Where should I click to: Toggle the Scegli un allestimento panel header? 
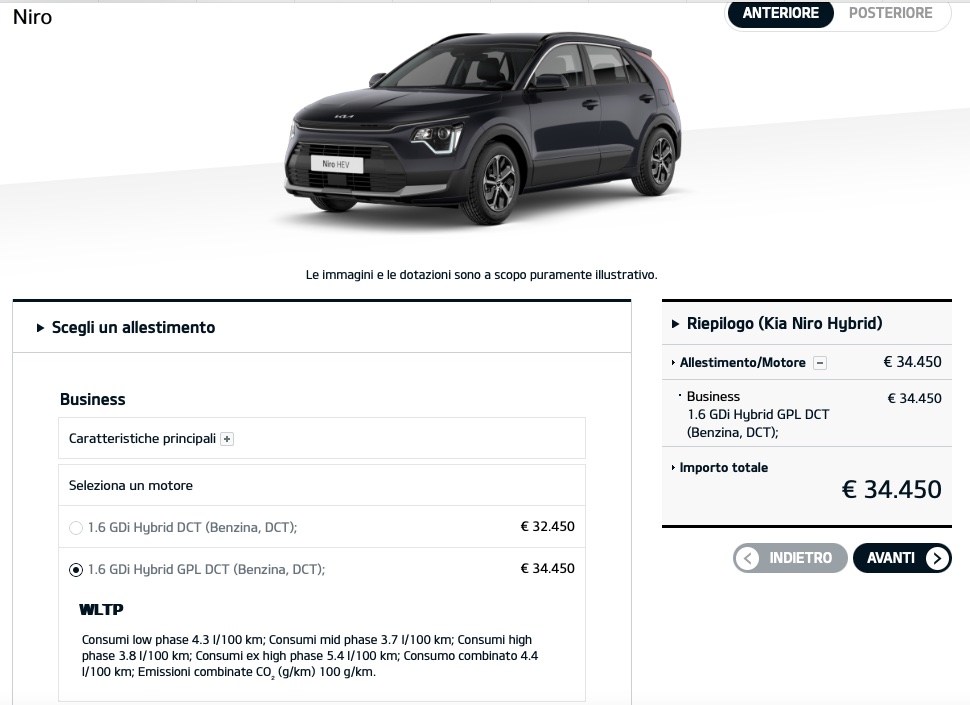pos(322,328)
